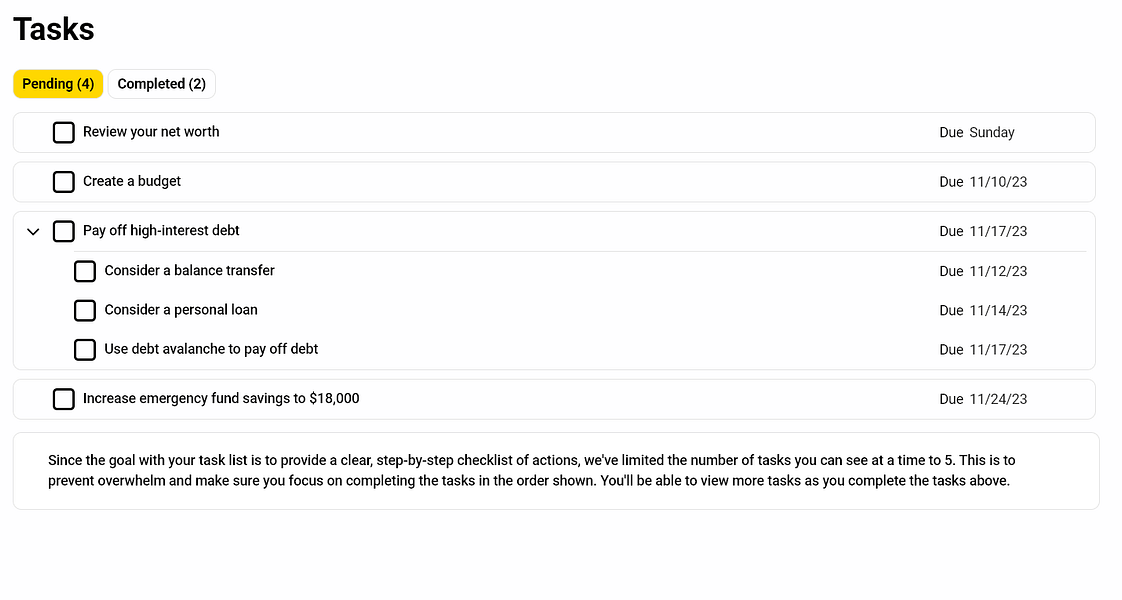Image resolution: width=1122 pixels, height=600 pixels.
Task: Click the Due Sunday date
Action: (977, 132)
